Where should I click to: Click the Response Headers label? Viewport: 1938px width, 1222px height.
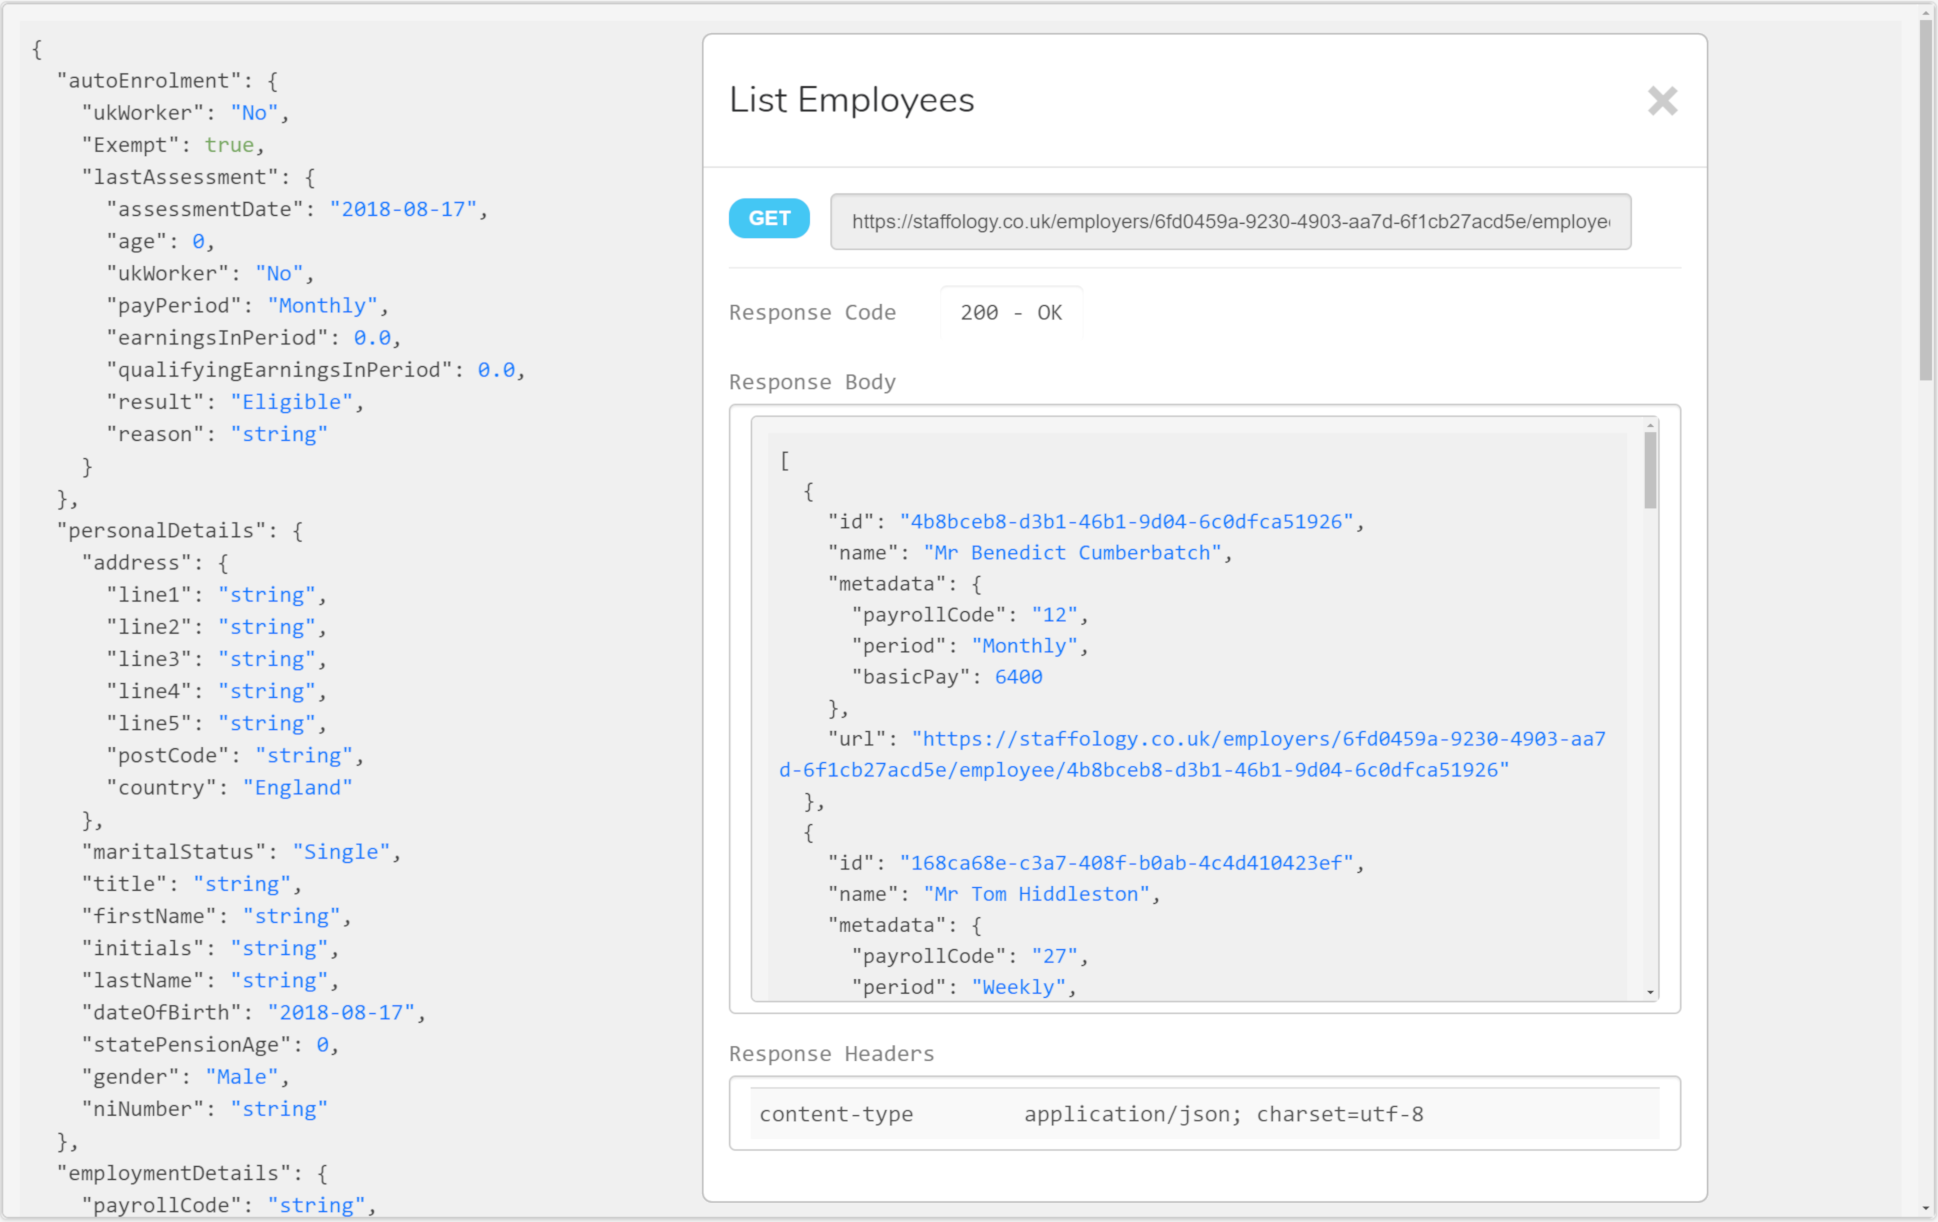click(x=831, y=1054)
